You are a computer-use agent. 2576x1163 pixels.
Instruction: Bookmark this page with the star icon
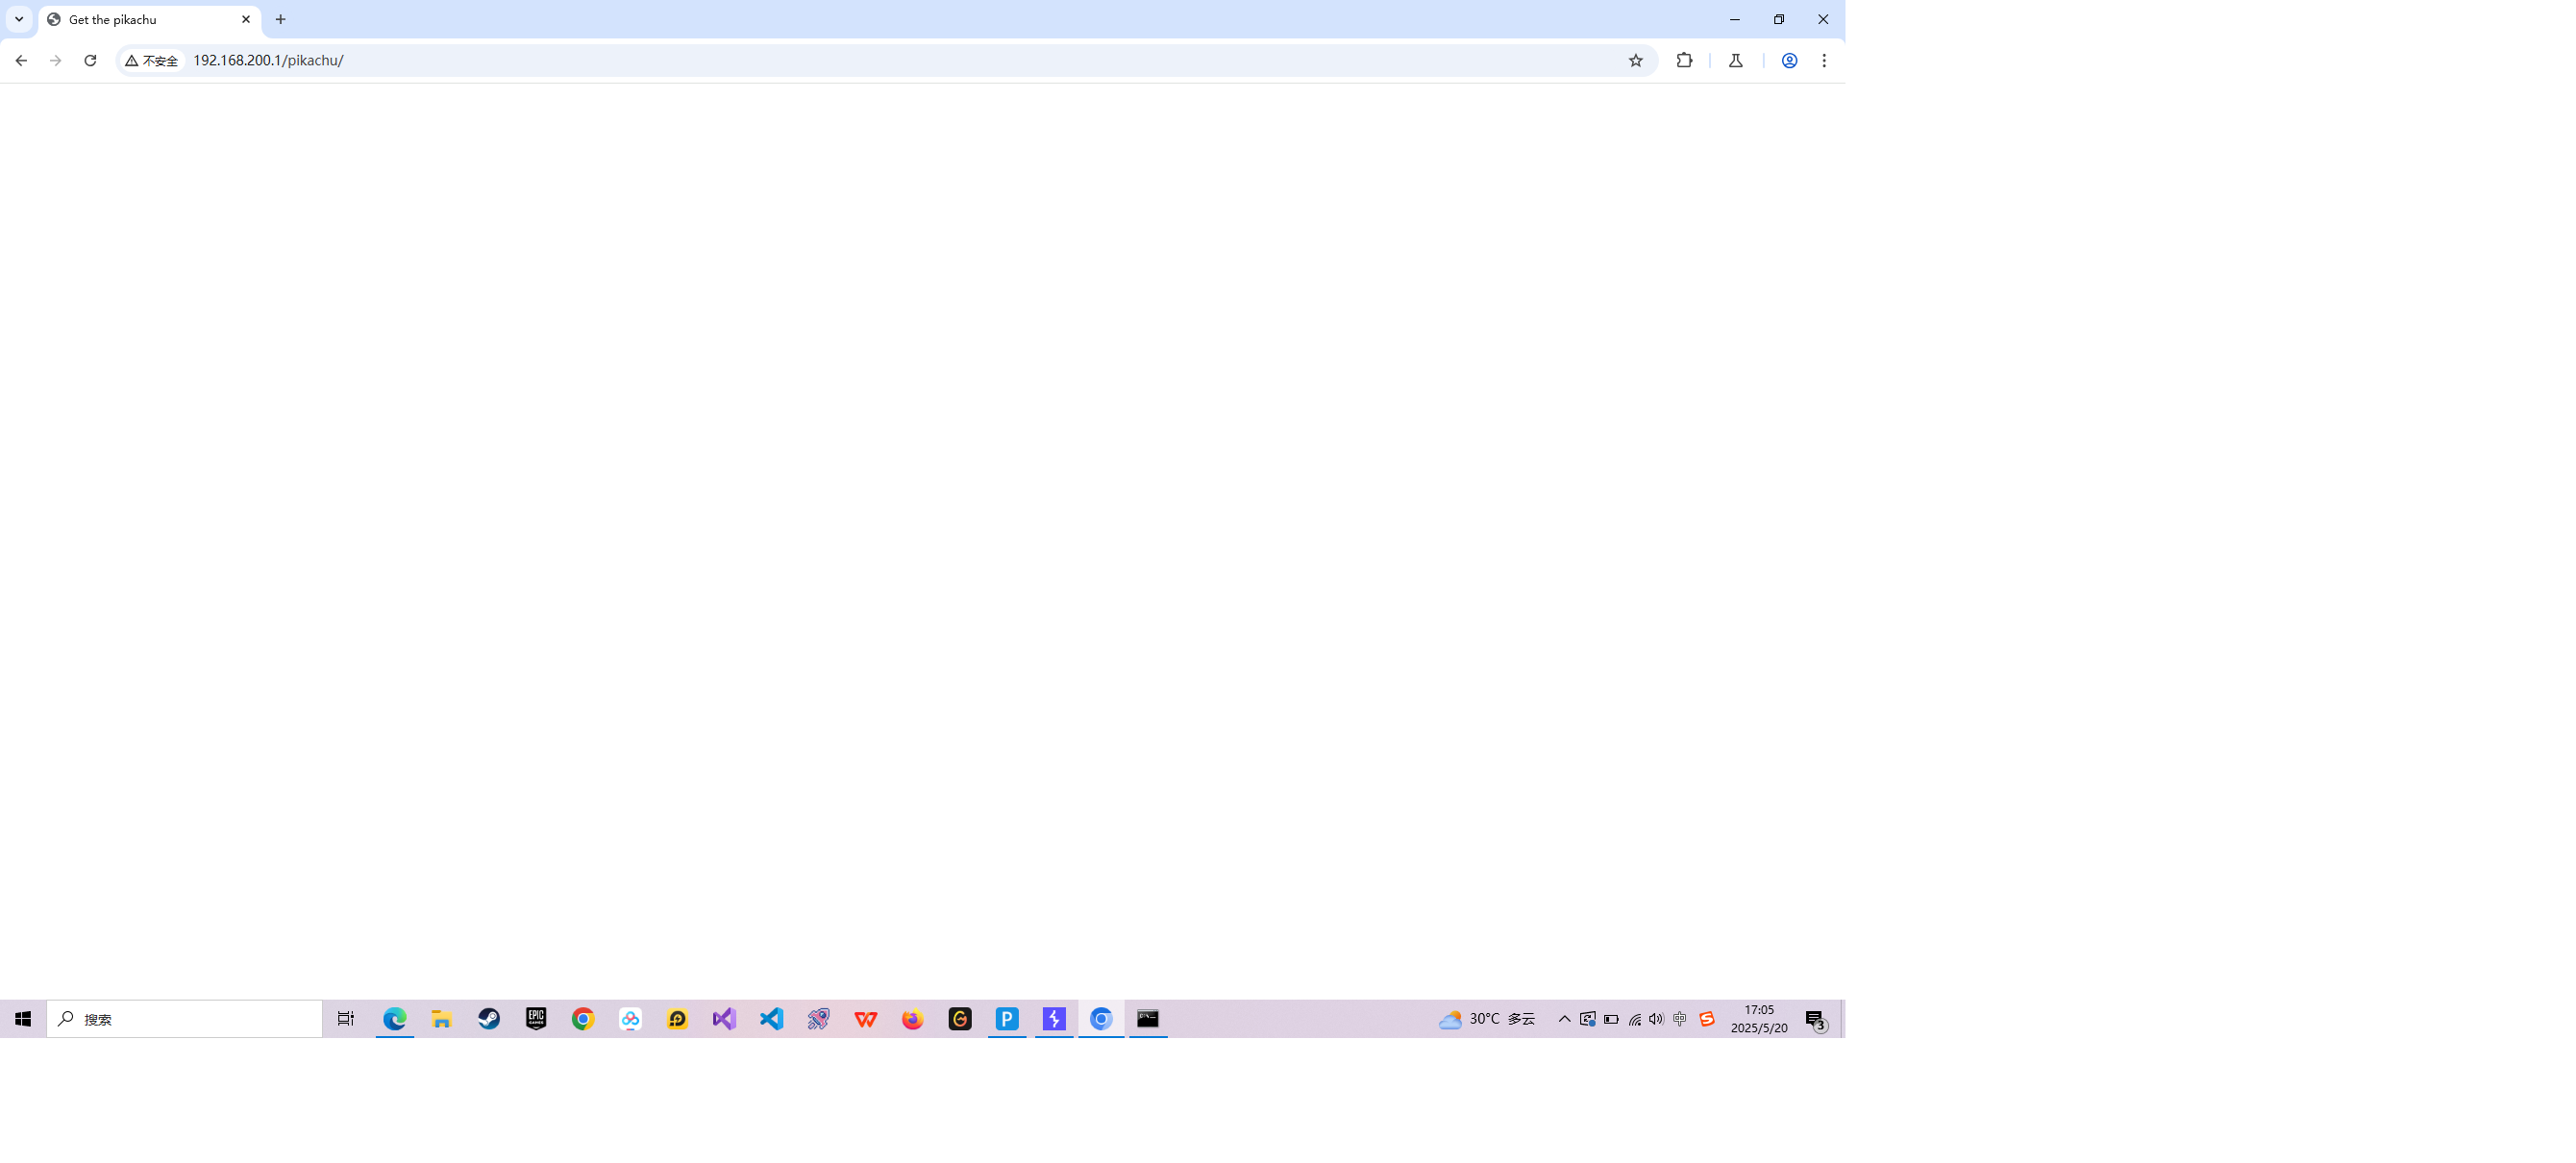coord(1635,61)
